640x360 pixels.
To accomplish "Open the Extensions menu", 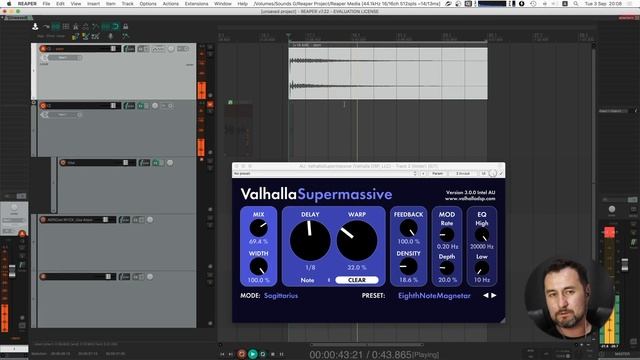I will tap(196, 3).
